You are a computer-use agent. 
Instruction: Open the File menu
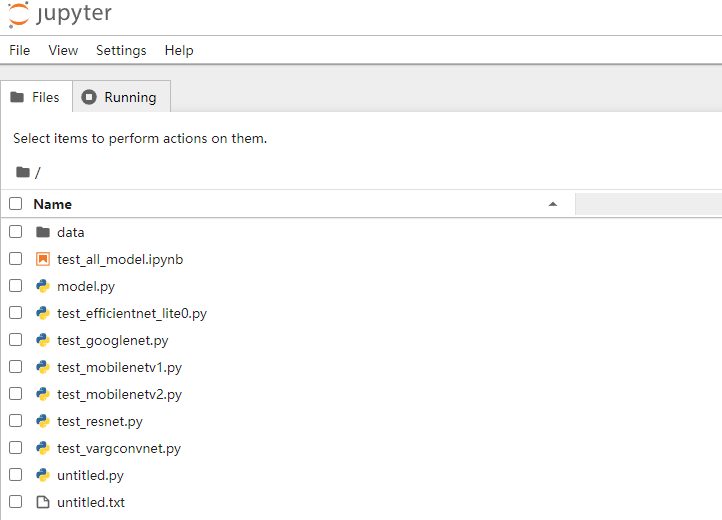click(x=19, y=50)
